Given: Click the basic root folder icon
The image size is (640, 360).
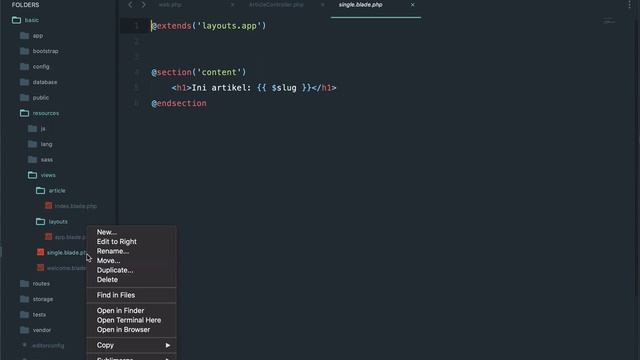Looking at the screenshot, I should [x=16, y=20].
